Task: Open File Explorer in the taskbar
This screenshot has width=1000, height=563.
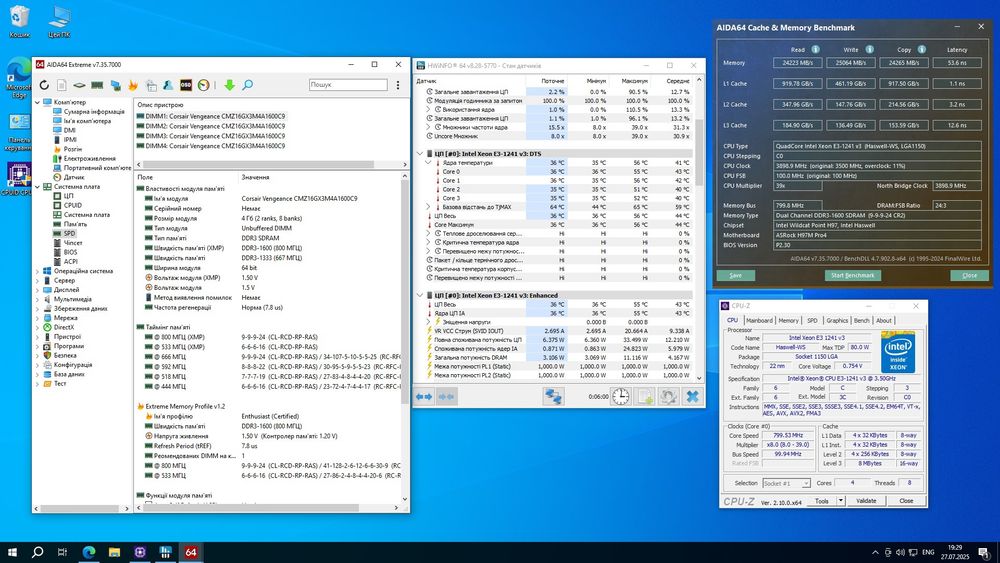Action: 114,552
